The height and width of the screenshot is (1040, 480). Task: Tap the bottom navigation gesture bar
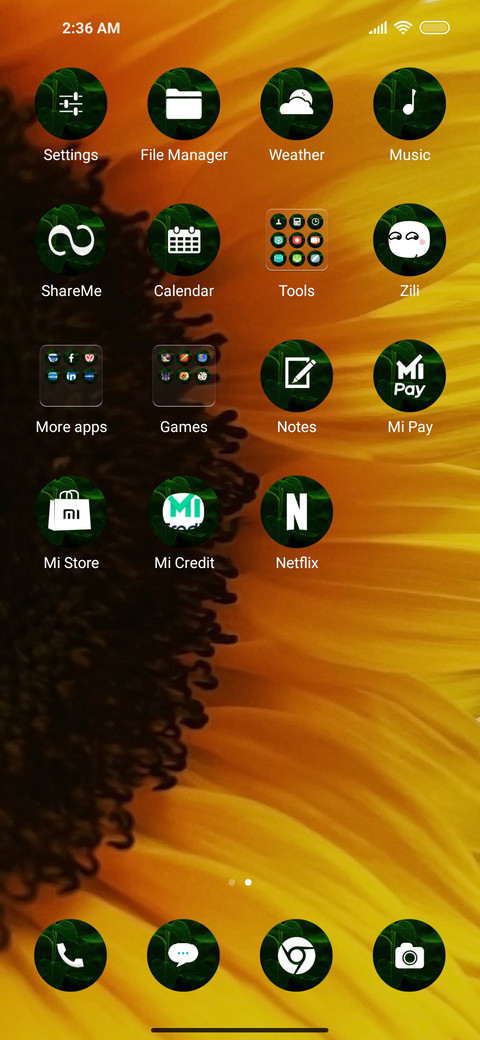(240, 1030)
